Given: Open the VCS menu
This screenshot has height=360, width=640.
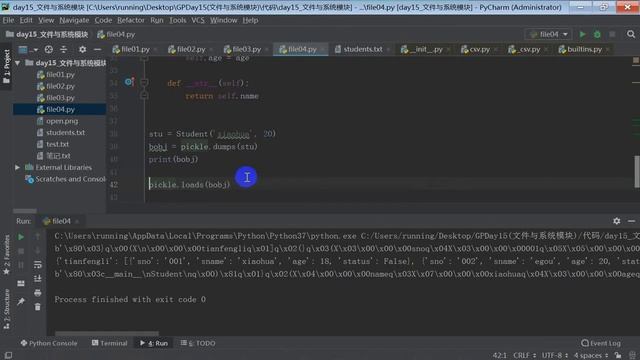Looking at the screenshot, I should [x=198, y=20].
